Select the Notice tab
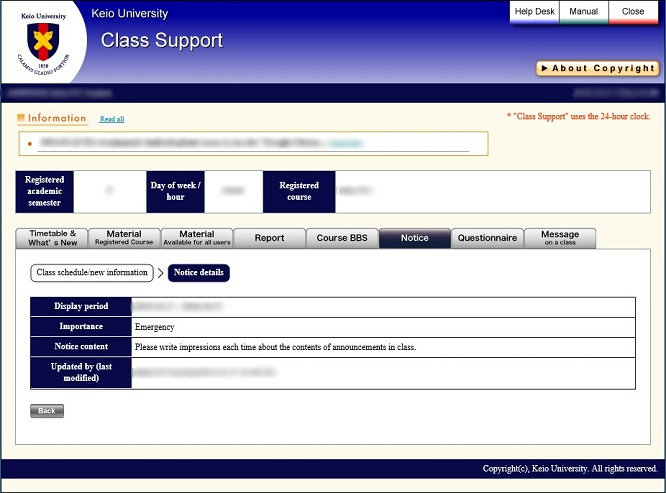The height and width of the screenshot is (493, 666). point(414,238)
